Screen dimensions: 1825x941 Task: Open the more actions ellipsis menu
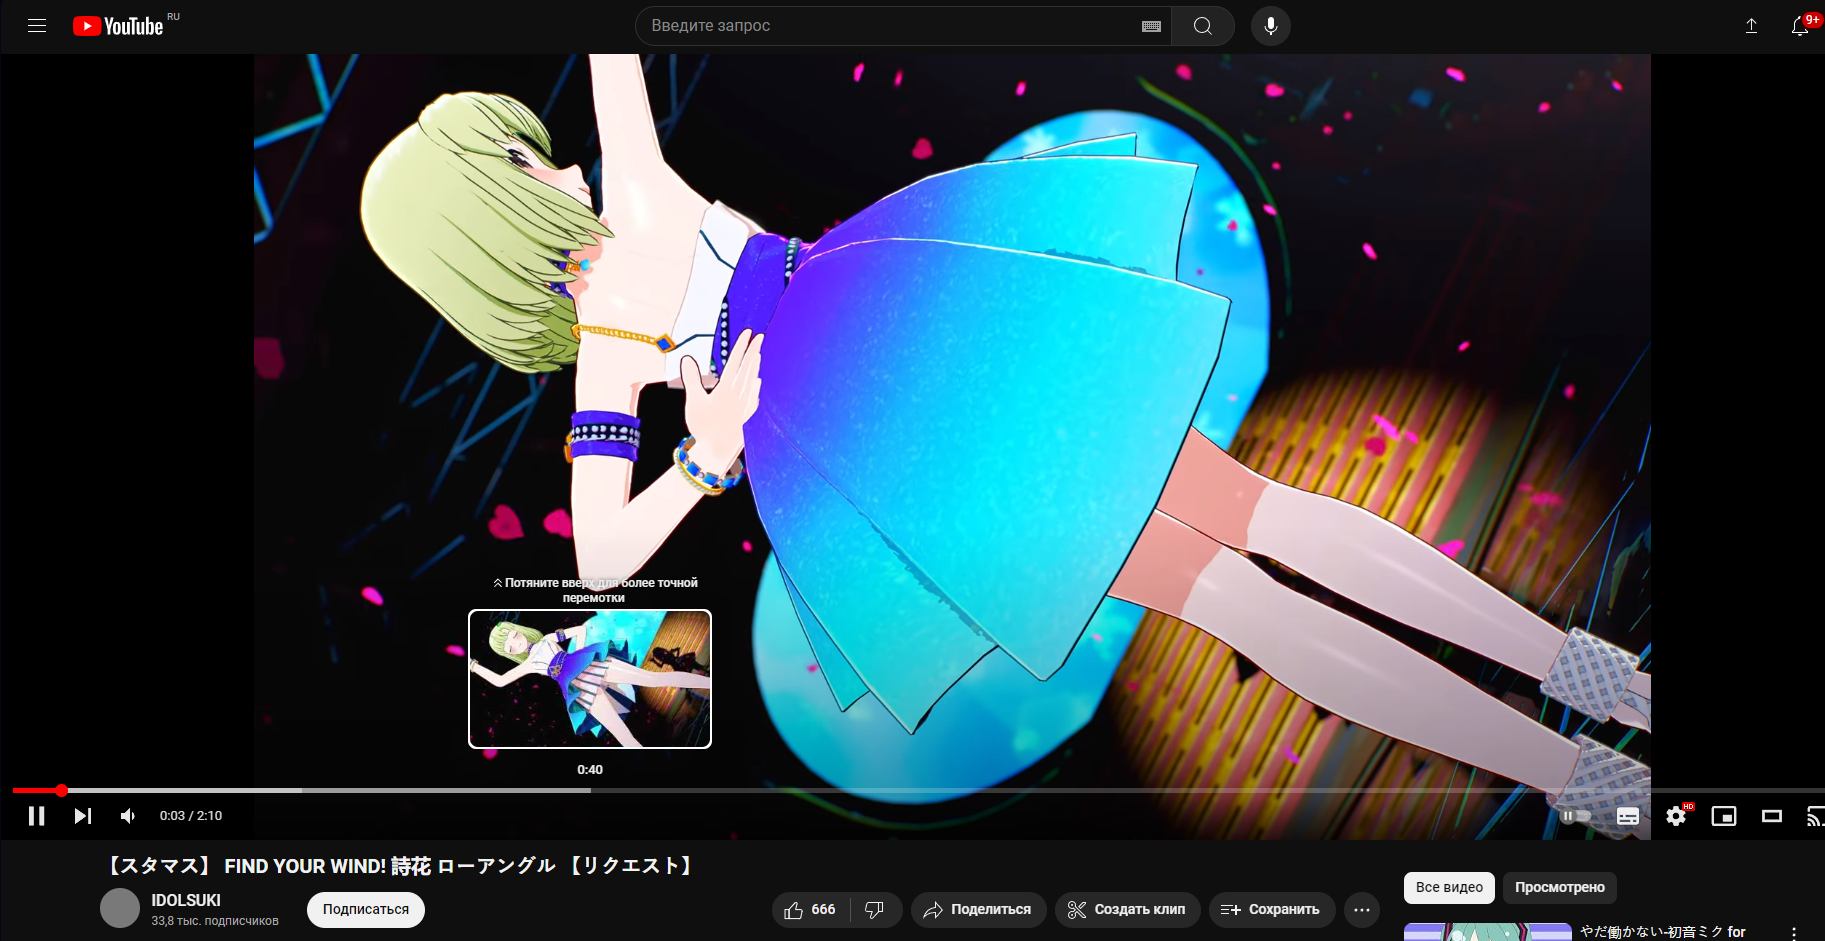(1362, 909)
